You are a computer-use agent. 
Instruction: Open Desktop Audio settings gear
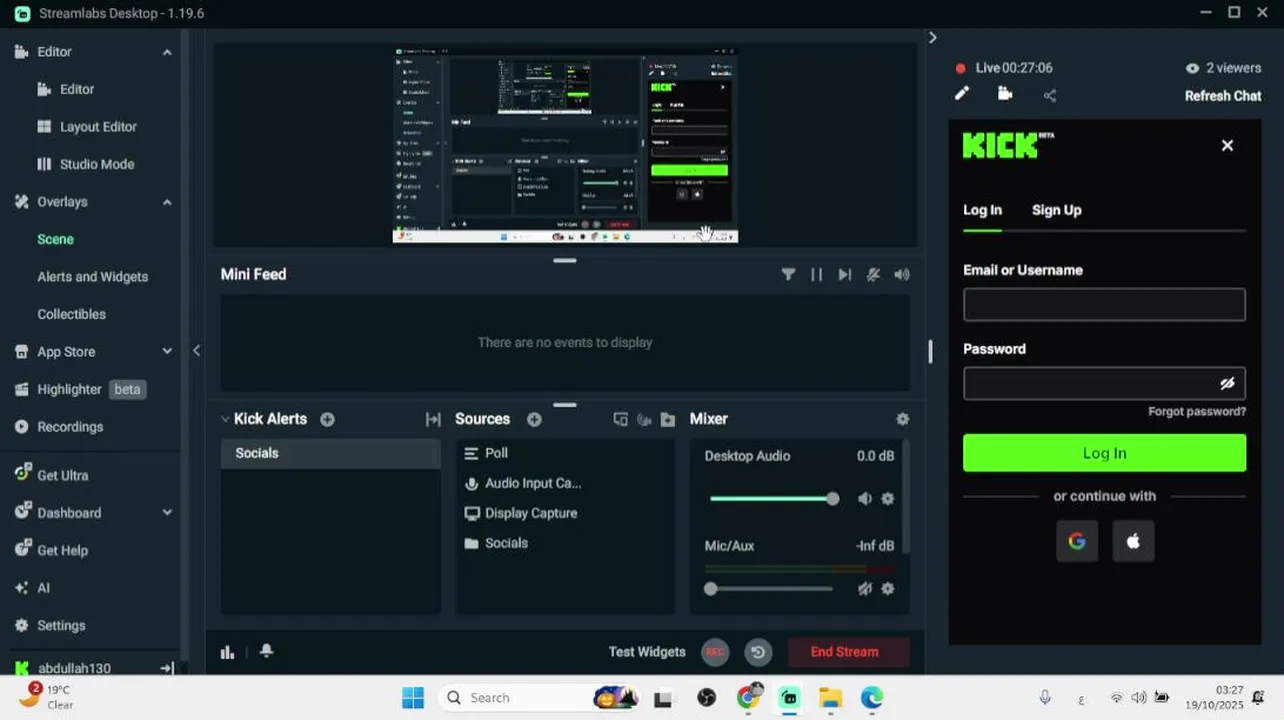click(888, 499)
